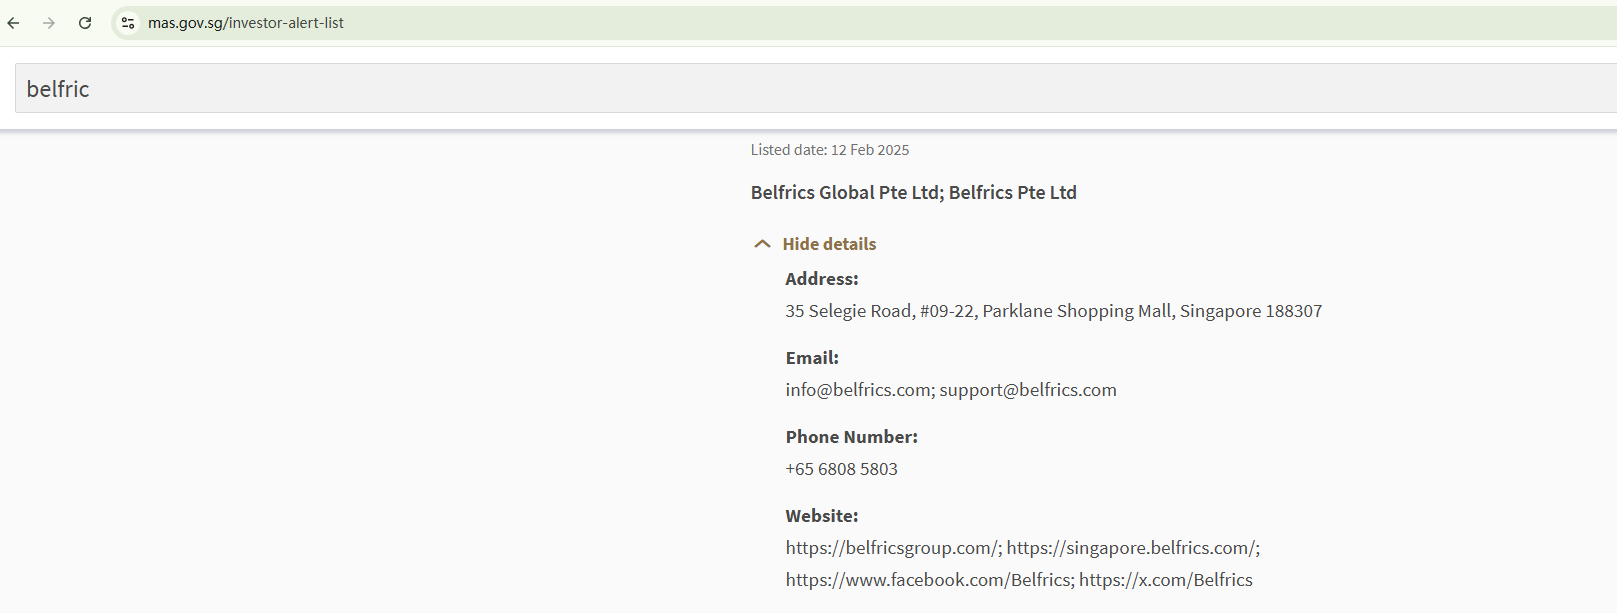
Task: Click the support@belfrics.com email address
Action: 1028,390
